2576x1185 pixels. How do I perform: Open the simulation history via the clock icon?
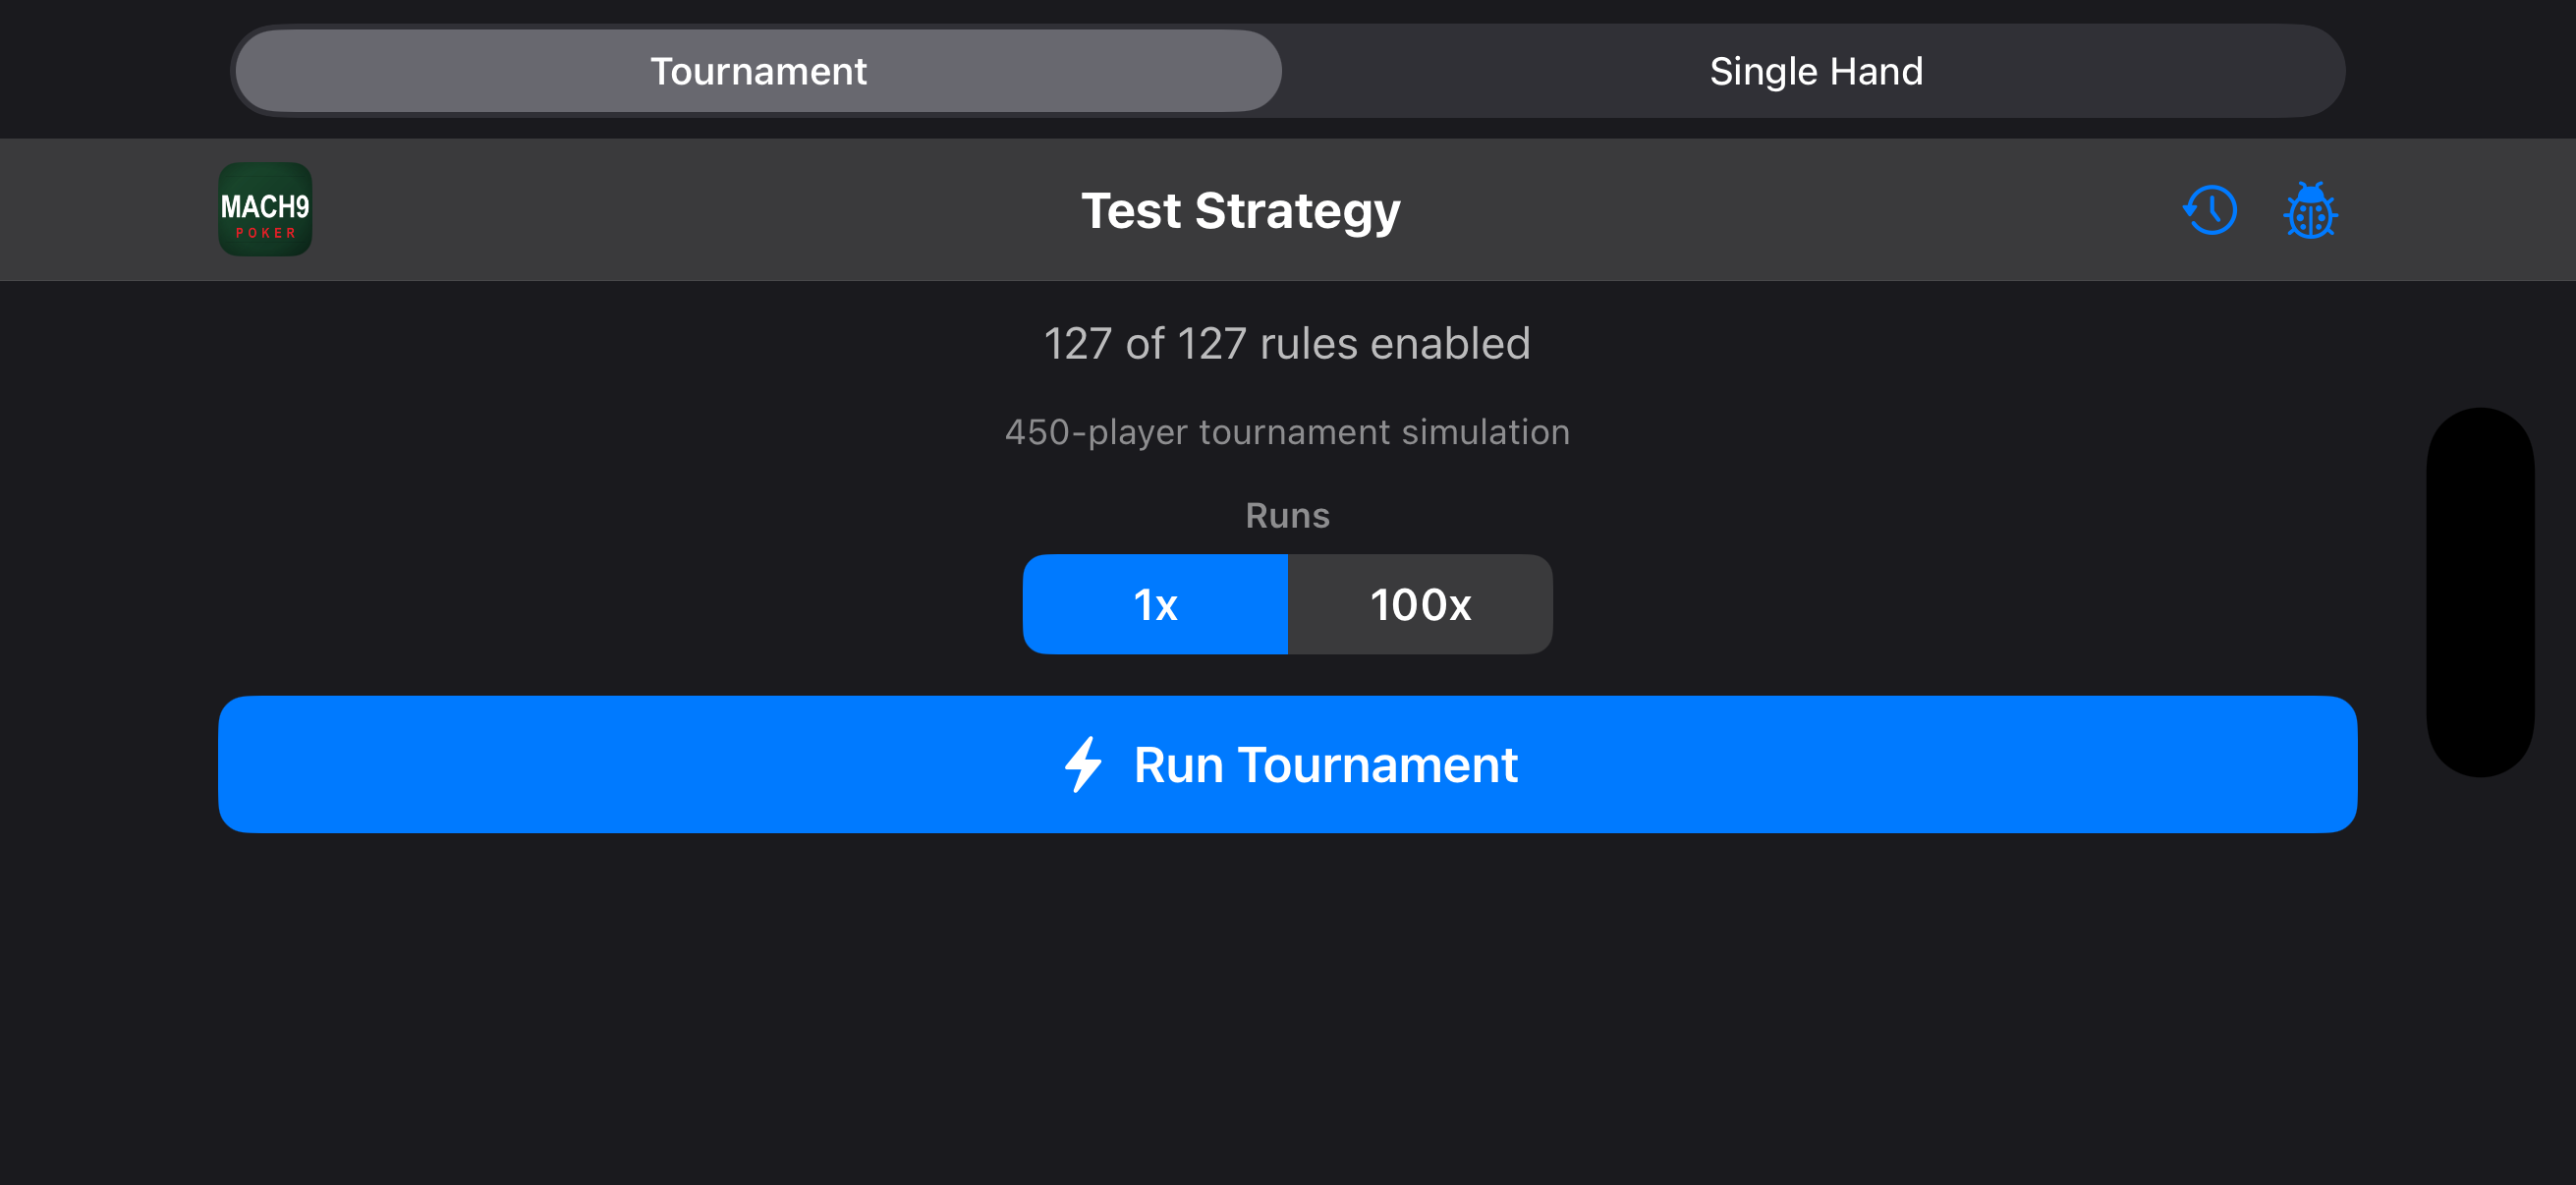click(x=2210, y=210)
